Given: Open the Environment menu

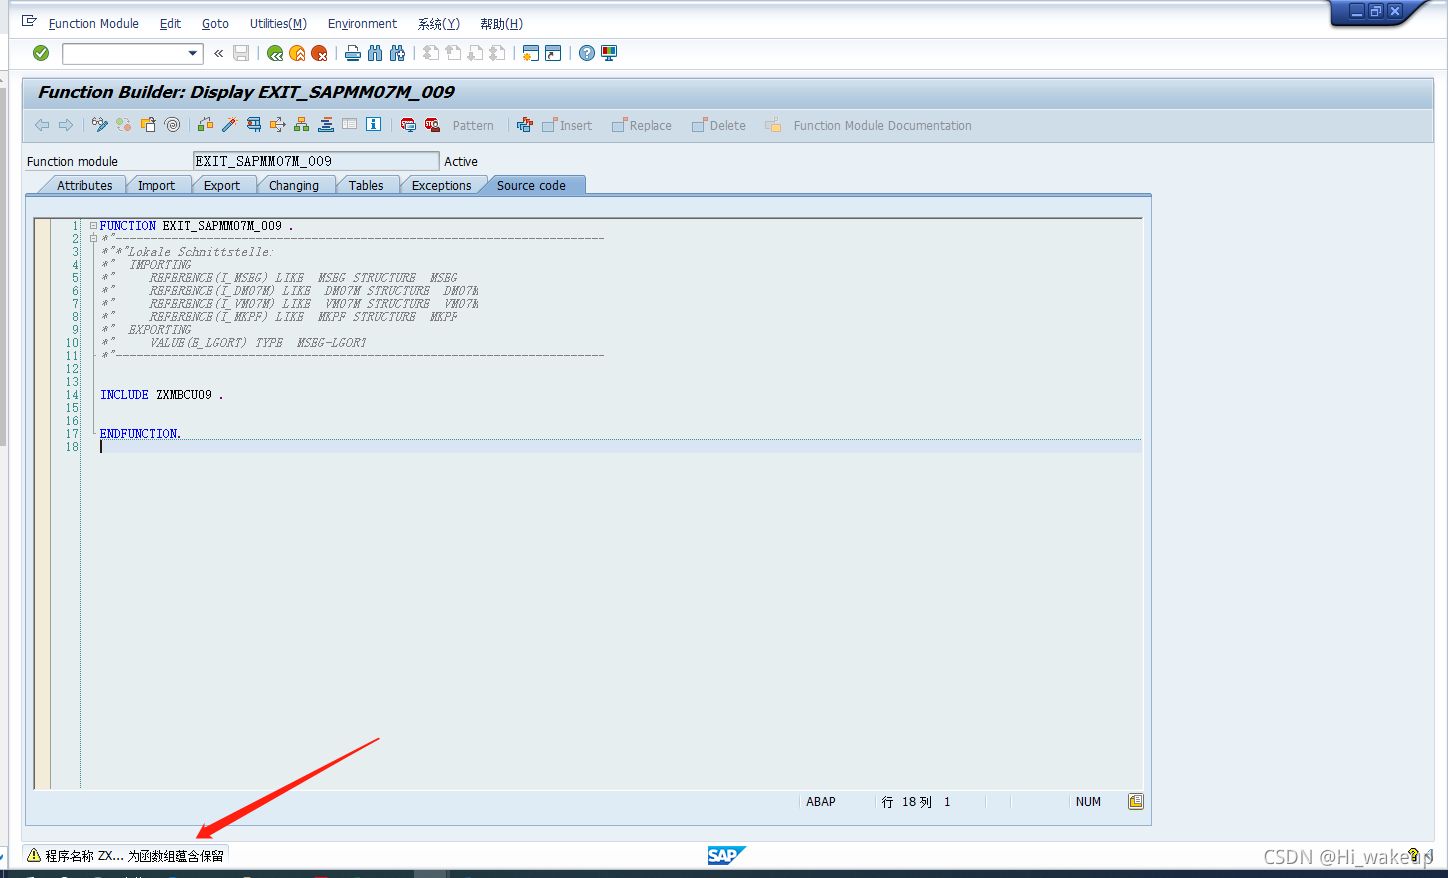Looking at the screenshot, I should [x=362, y=24].
